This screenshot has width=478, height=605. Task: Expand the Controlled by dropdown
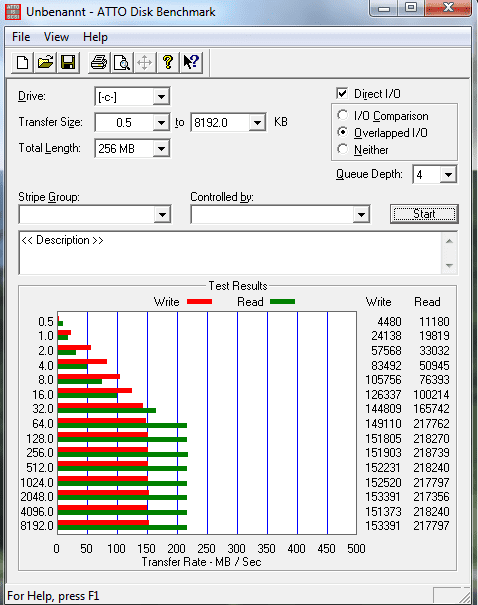361,214
